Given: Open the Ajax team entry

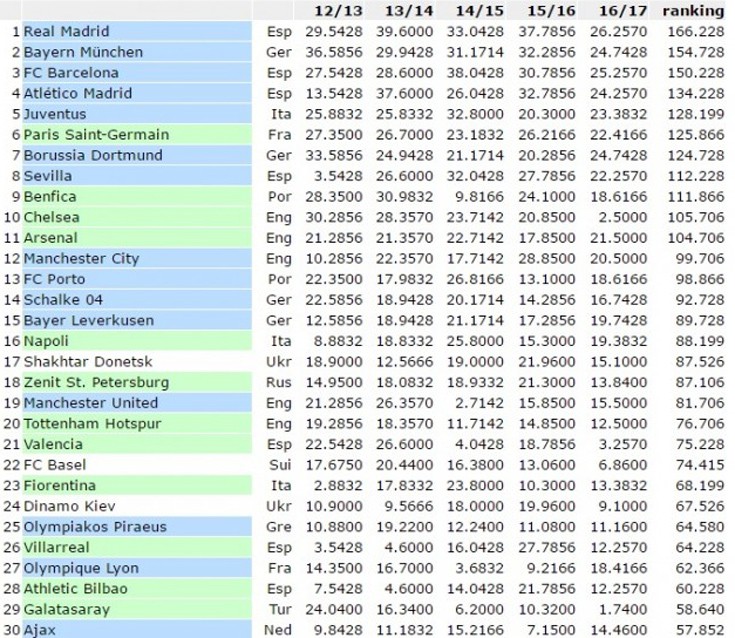Looking at the screenshot, I should click(x=40, y=630).
